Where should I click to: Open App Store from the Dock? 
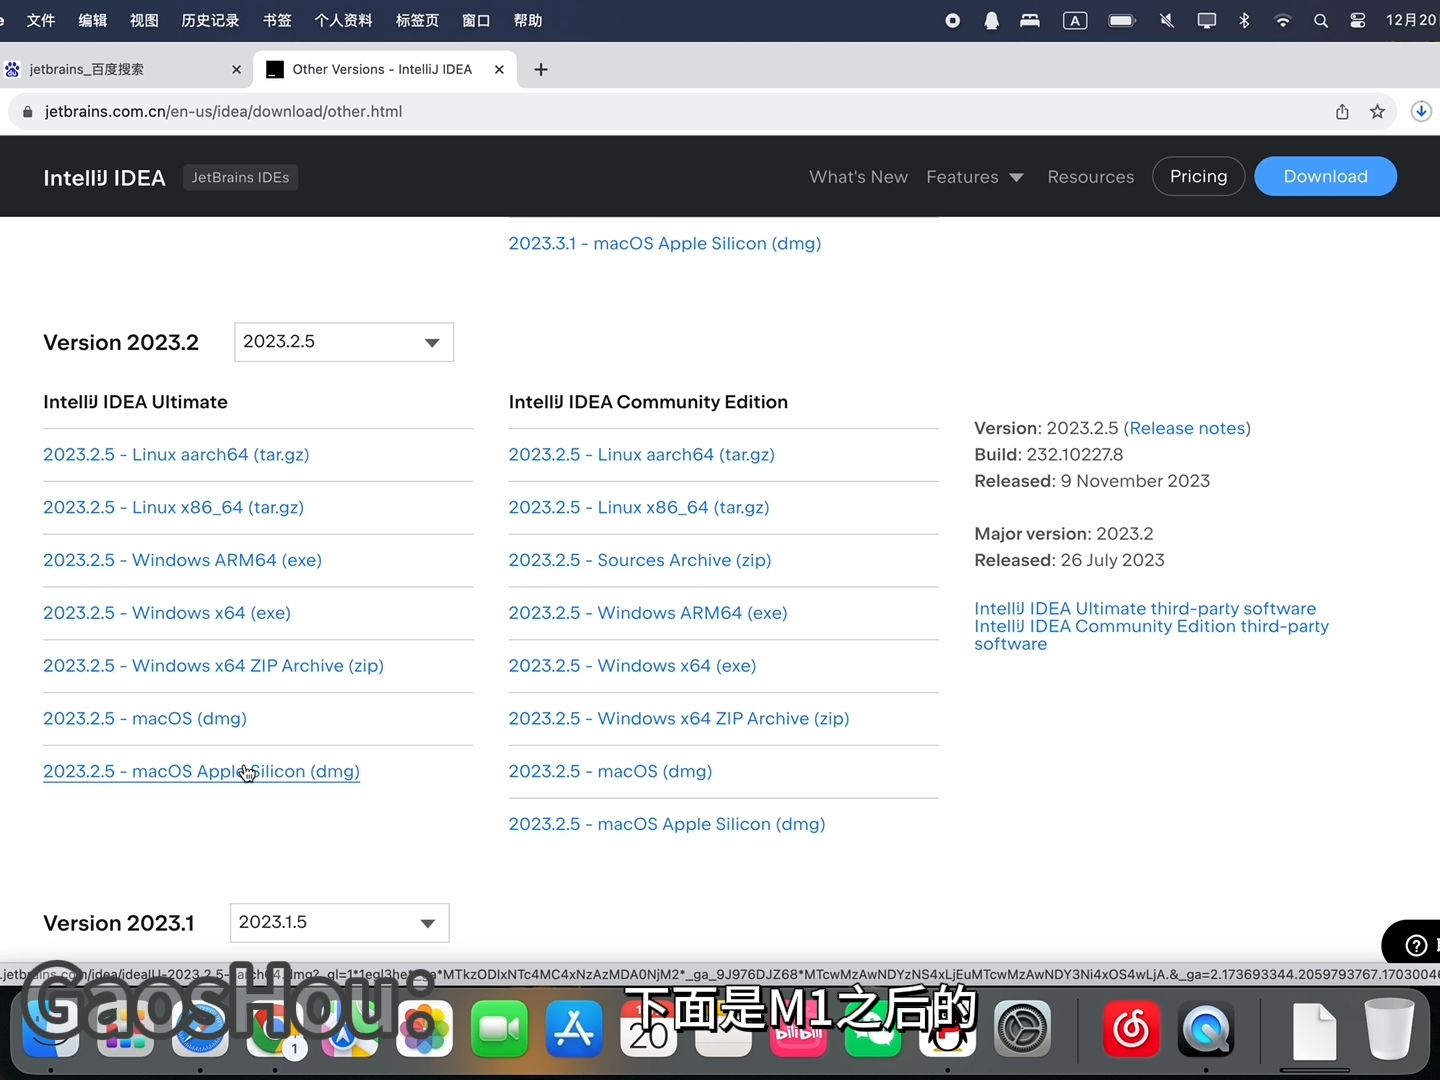click(574, 1028)
